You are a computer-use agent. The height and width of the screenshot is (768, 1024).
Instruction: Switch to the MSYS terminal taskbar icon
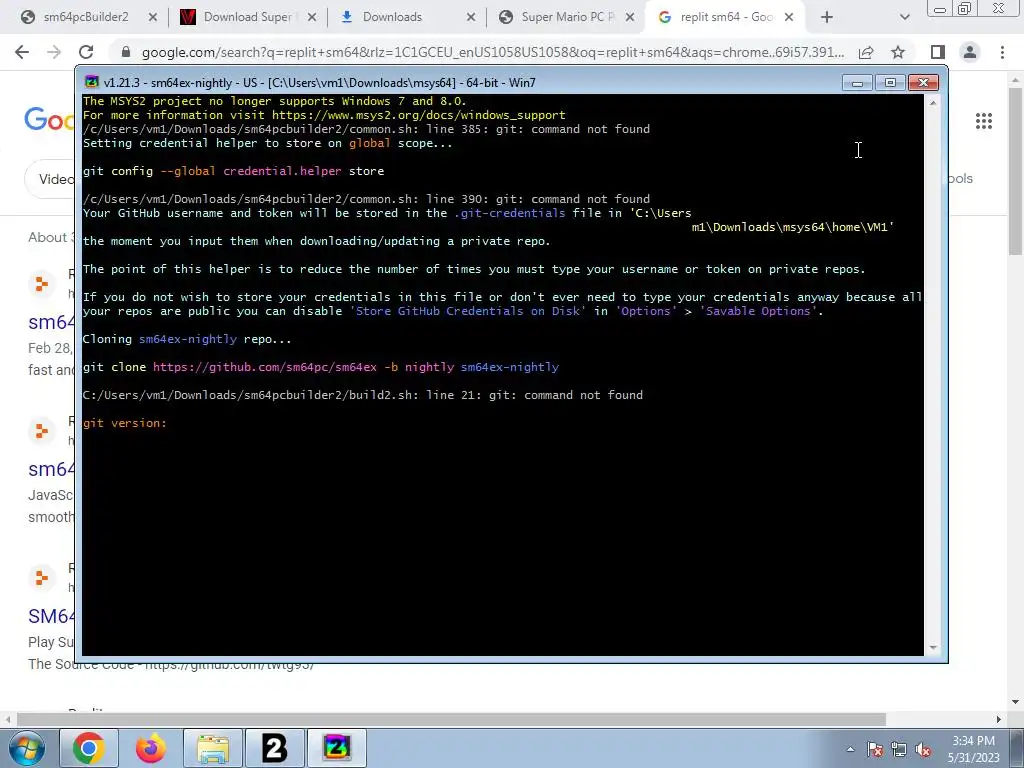(x=337, y=748)
